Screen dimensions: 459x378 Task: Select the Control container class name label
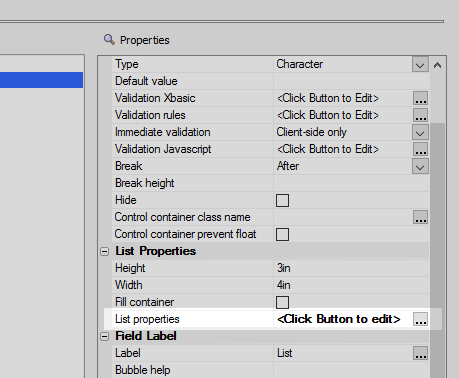click(182, 217)
